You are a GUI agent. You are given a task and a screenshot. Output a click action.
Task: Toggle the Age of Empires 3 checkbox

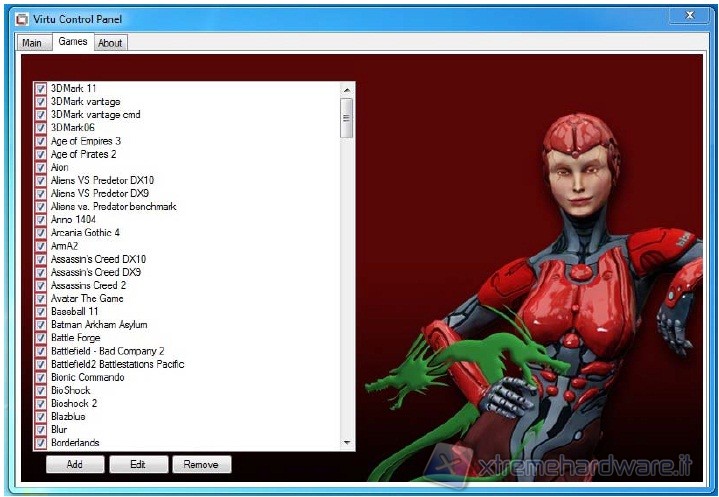tap(41, 141)
